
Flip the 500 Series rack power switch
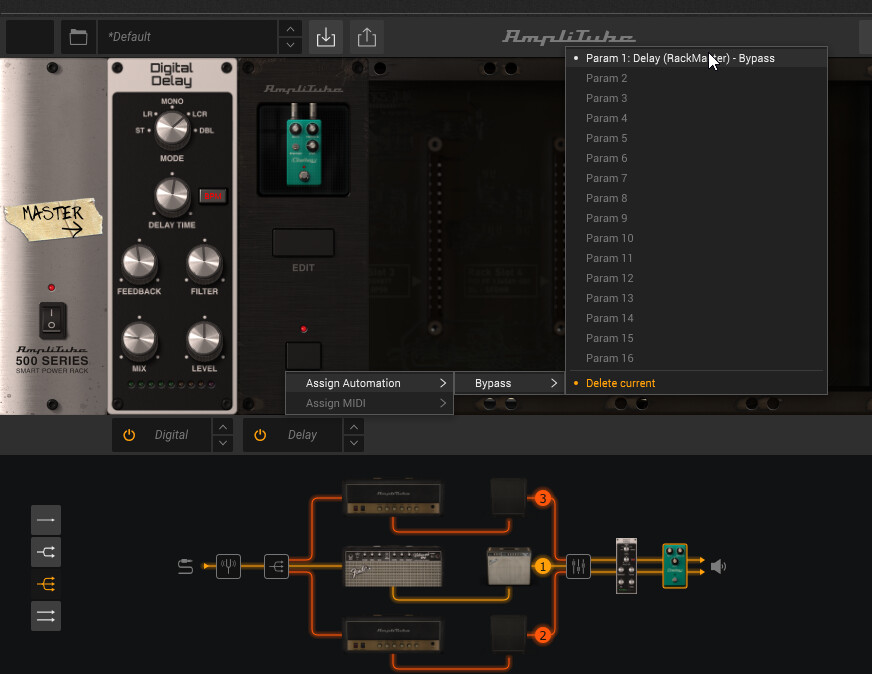(53, 319)
